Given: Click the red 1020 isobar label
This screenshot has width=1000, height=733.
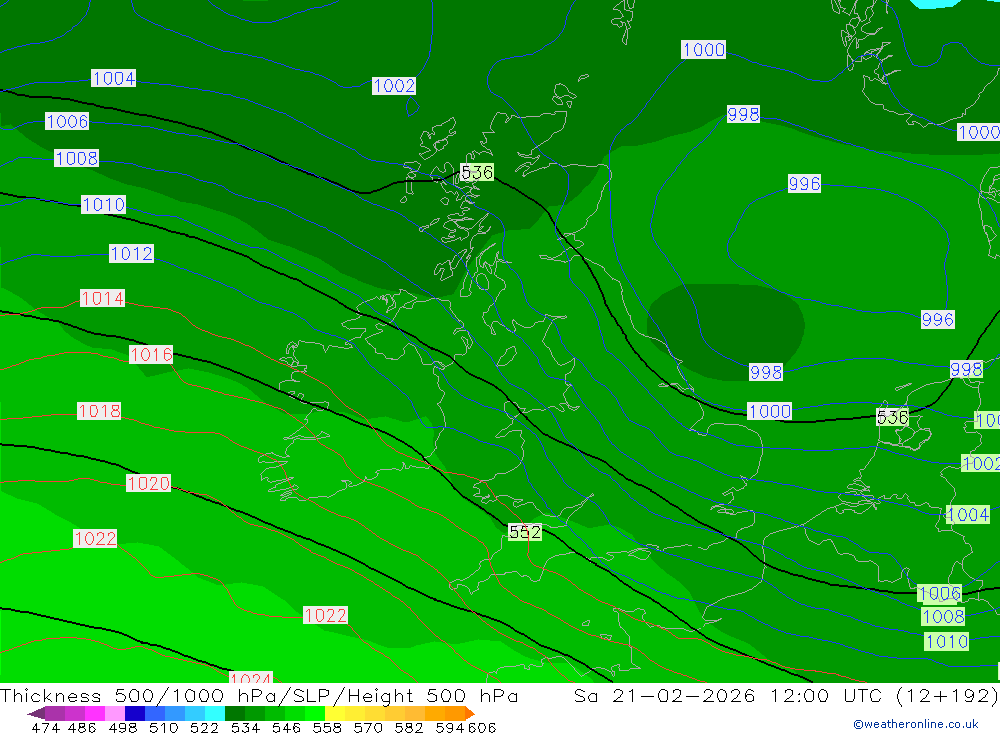Looking at the screenshot, I should [x=149, y=484].
